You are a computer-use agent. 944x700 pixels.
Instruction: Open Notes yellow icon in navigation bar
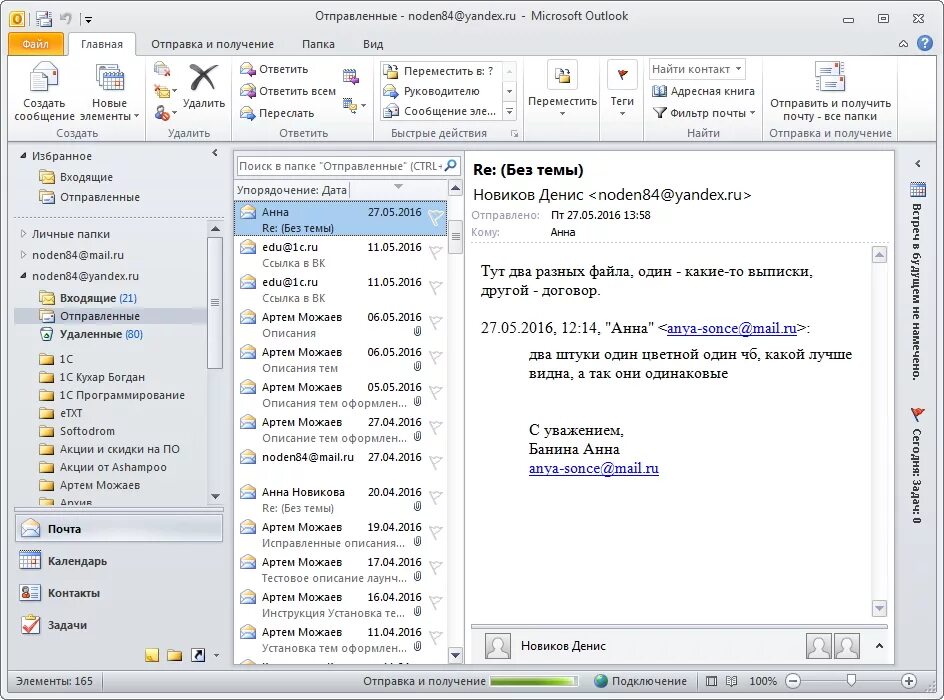pos(152,655)
